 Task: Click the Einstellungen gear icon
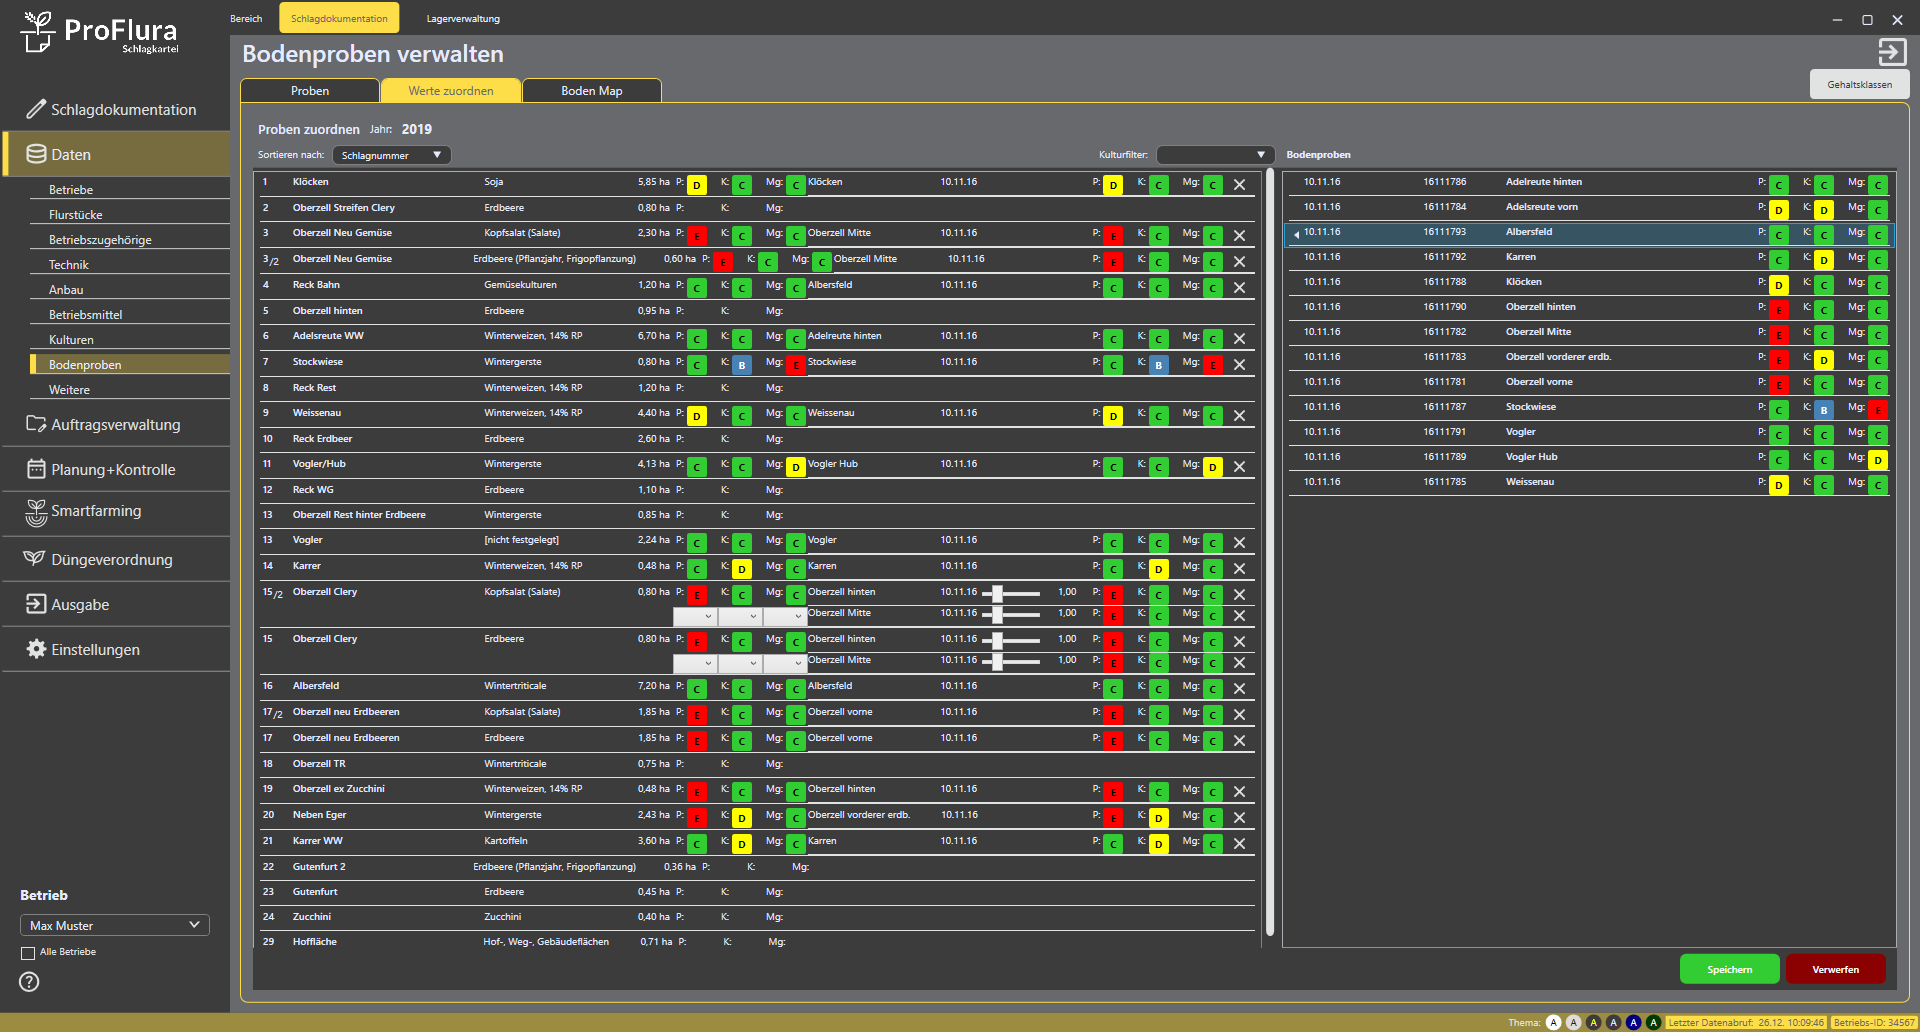36,649
